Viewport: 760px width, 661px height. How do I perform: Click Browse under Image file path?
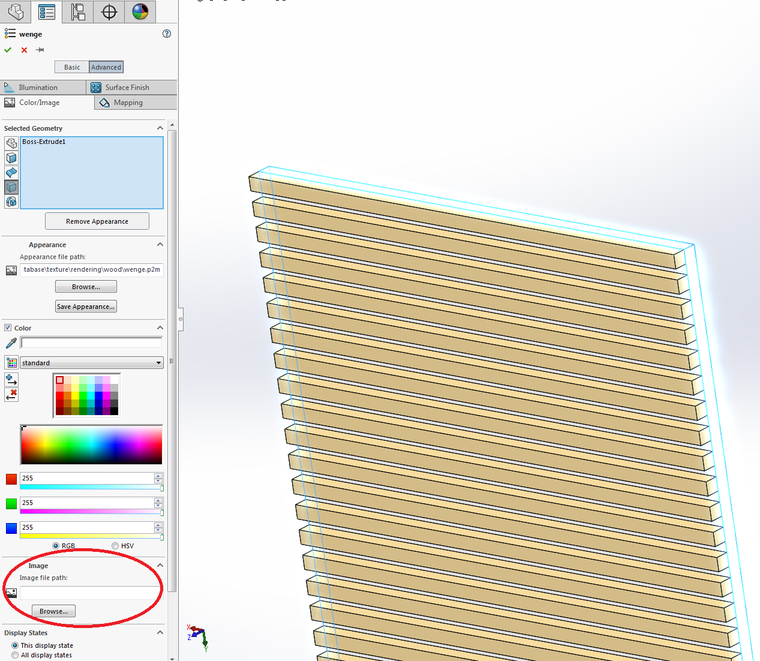click(54, 611)
